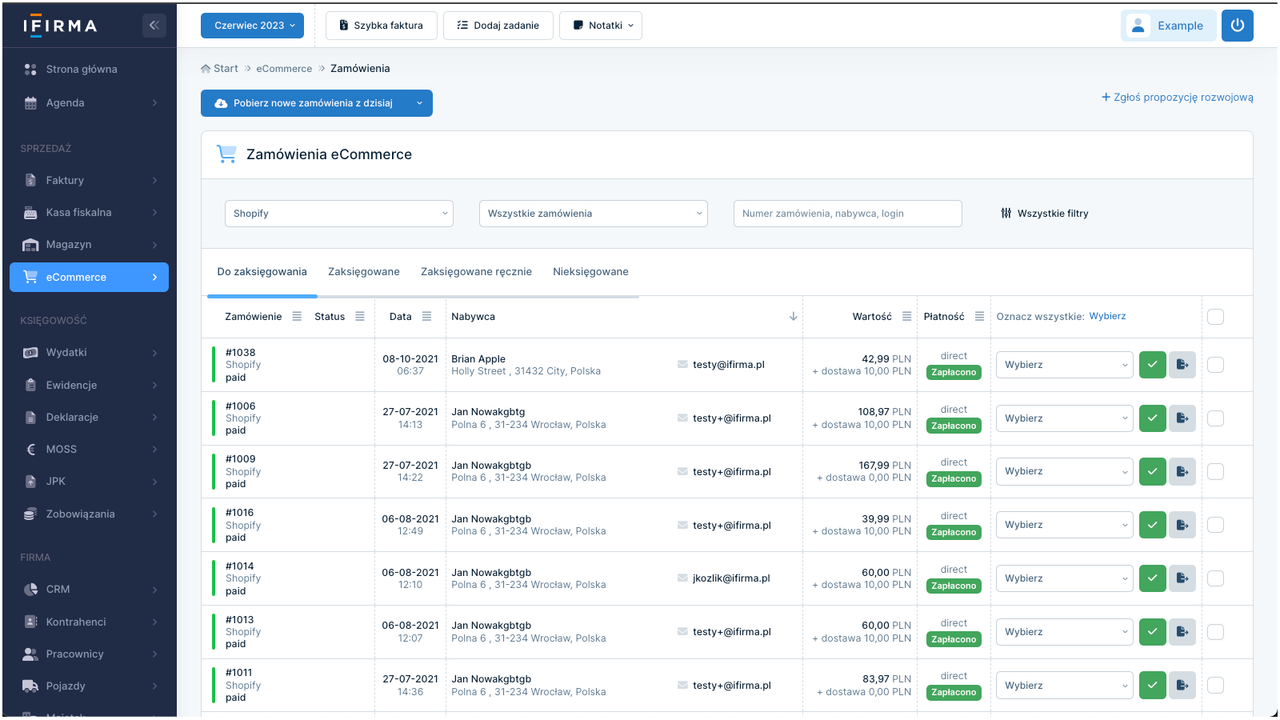The height and width of the screenshot is (720, 1280).
Task: Open Wybierz dropdown for order #1006
Action: coord(1065,418)
